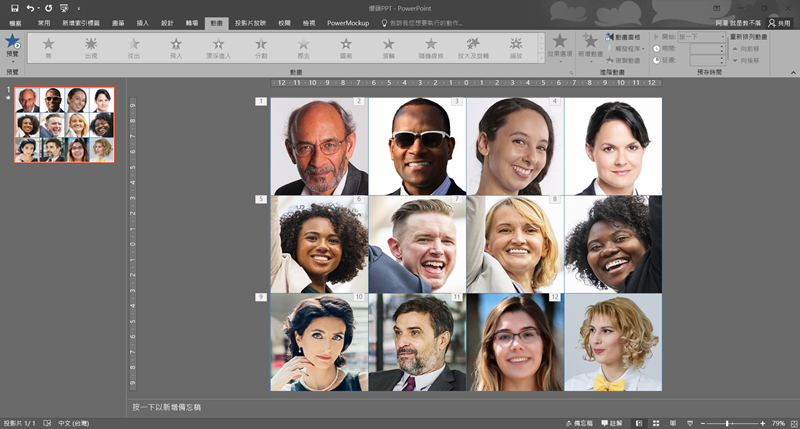This screenshot has height=429, width=800.
Task: Select the Fly In (飛入) animation effect
Action: point(176,46)
